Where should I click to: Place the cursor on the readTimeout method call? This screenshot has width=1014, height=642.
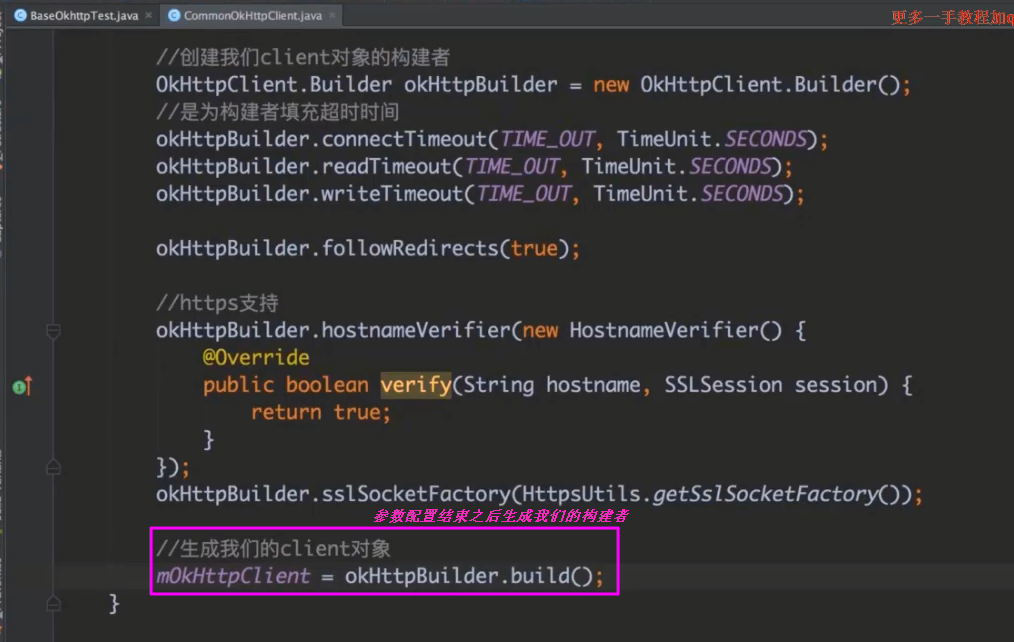tap(387, 166)
